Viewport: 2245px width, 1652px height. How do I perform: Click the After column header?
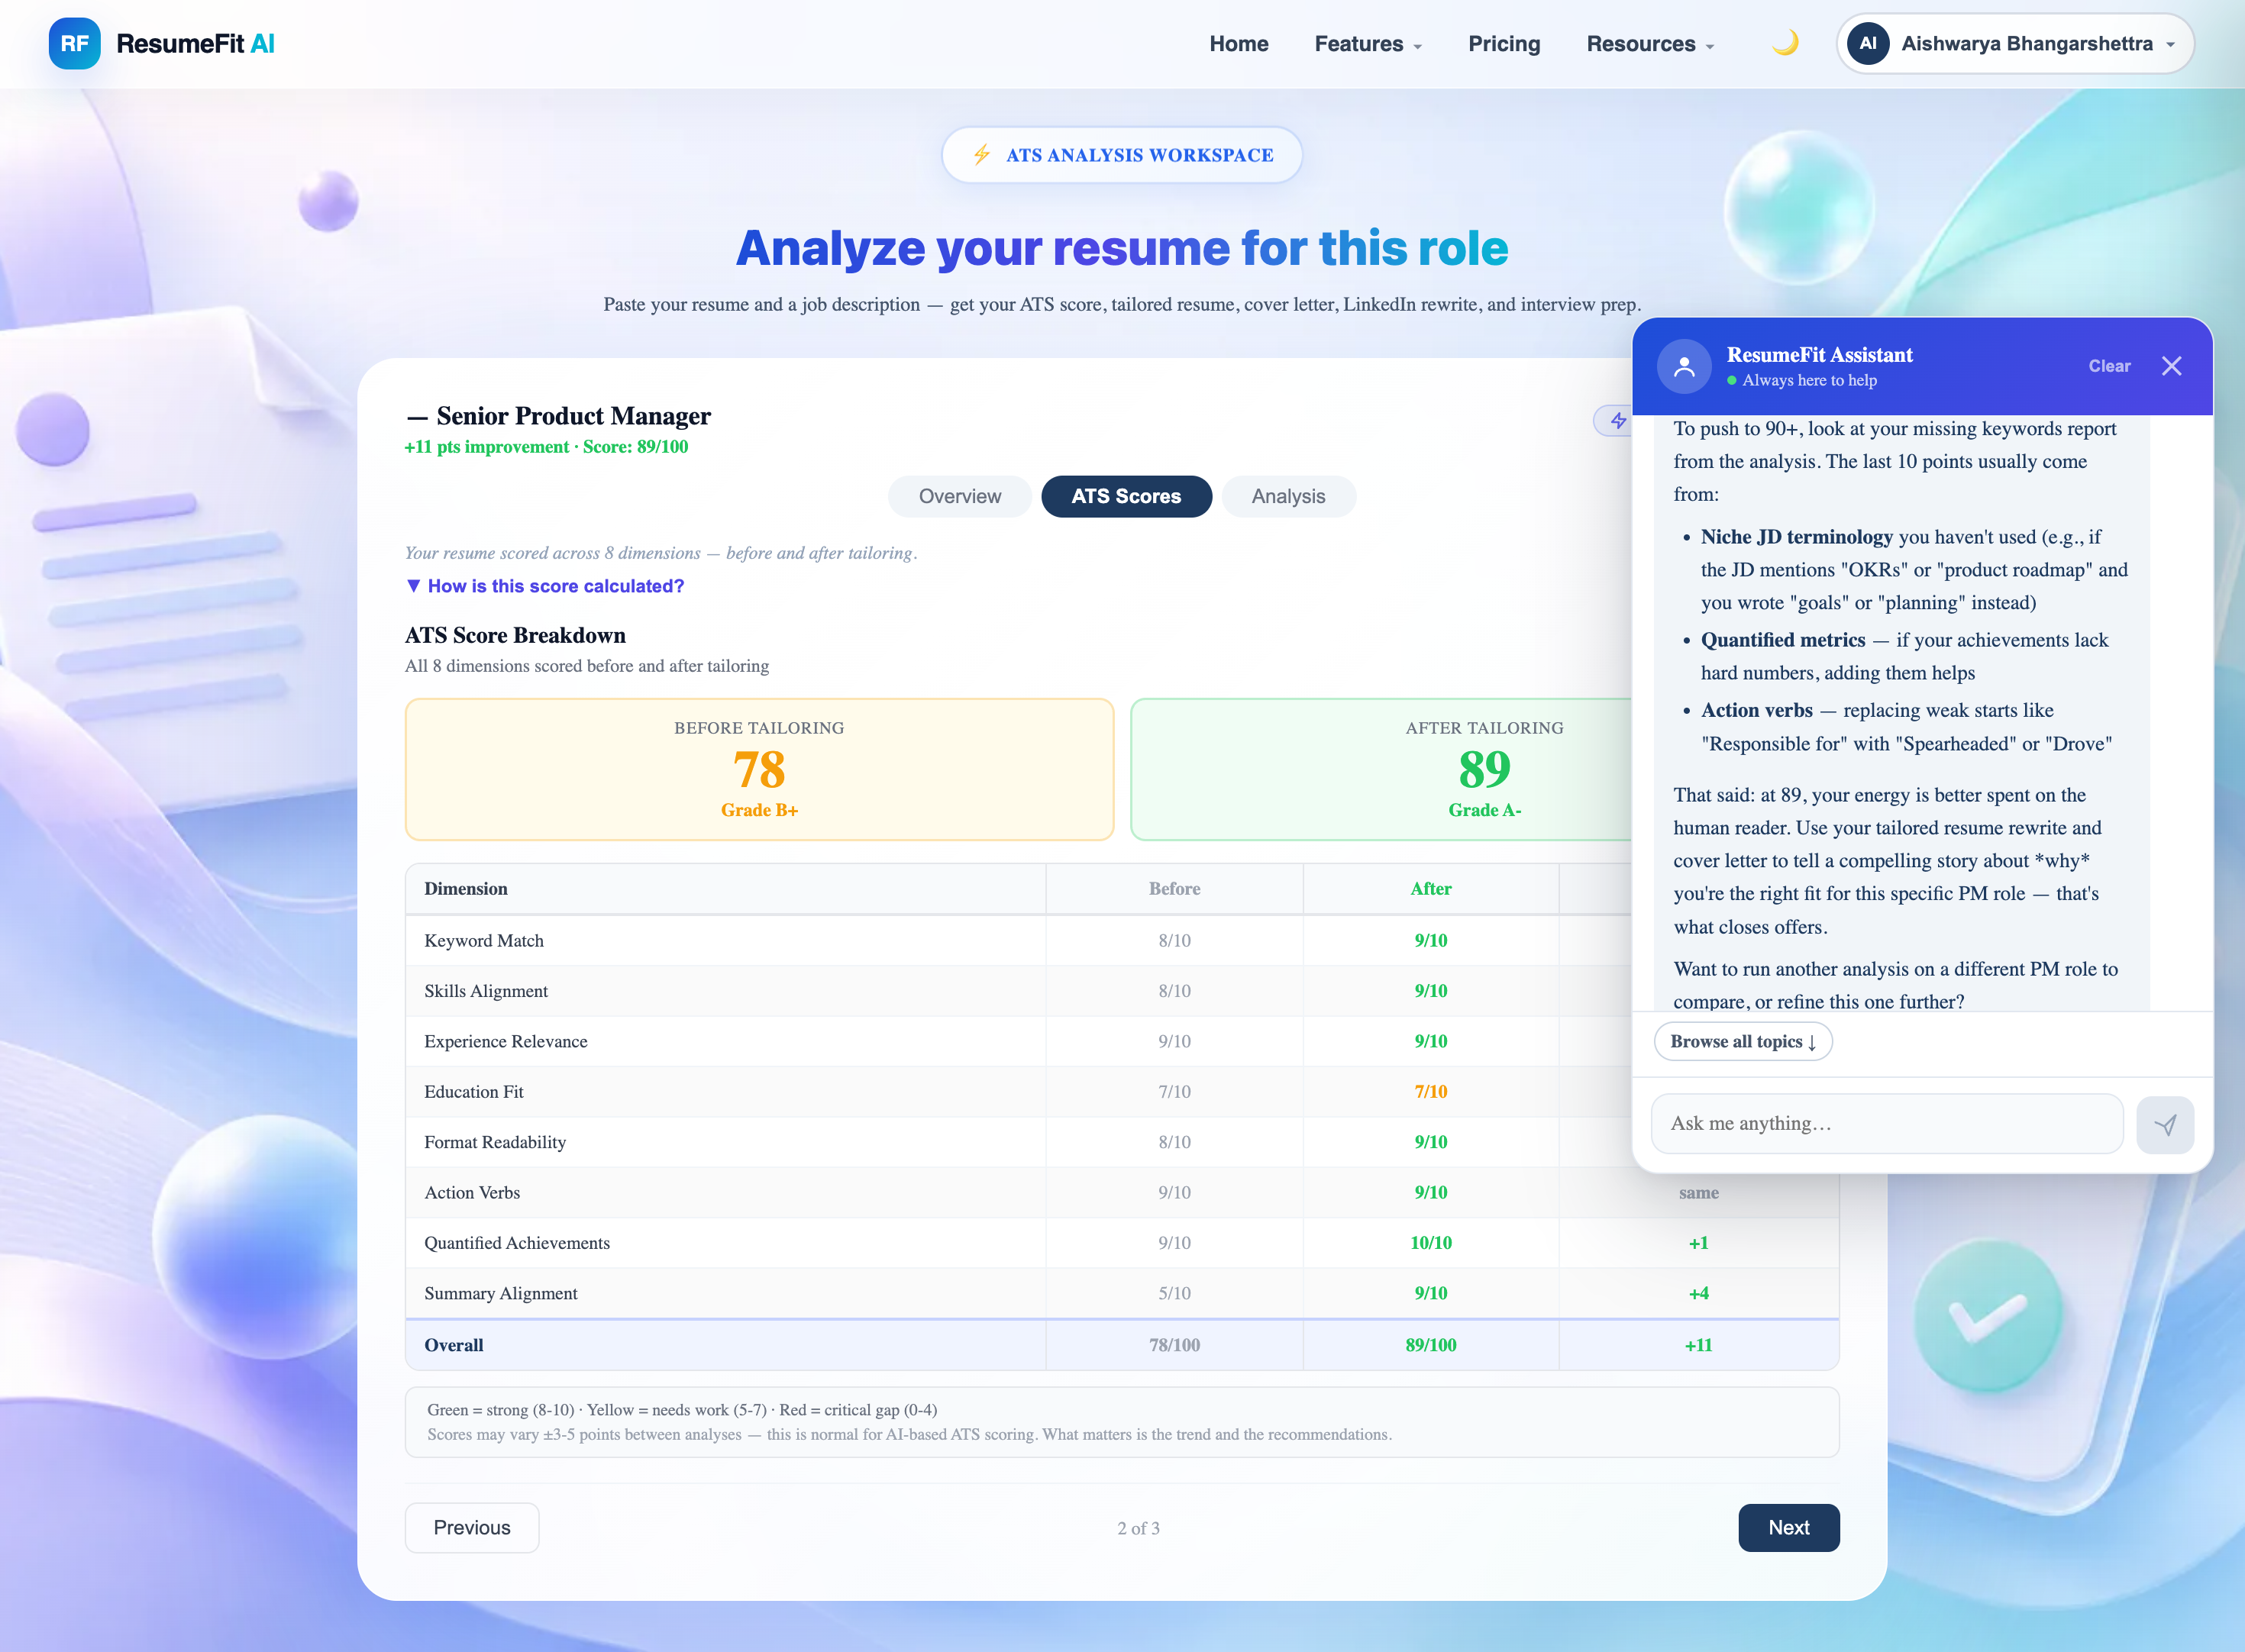(1430, 888)
